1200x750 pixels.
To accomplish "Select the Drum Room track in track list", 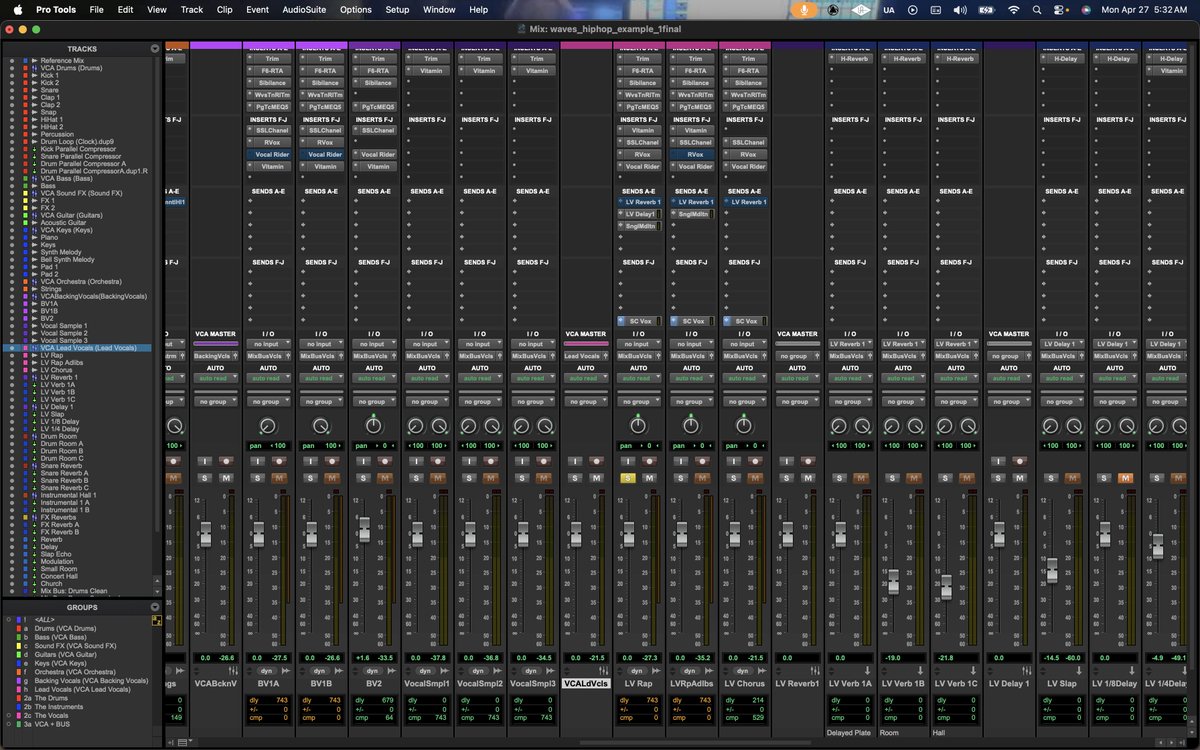I will (58, 436).
